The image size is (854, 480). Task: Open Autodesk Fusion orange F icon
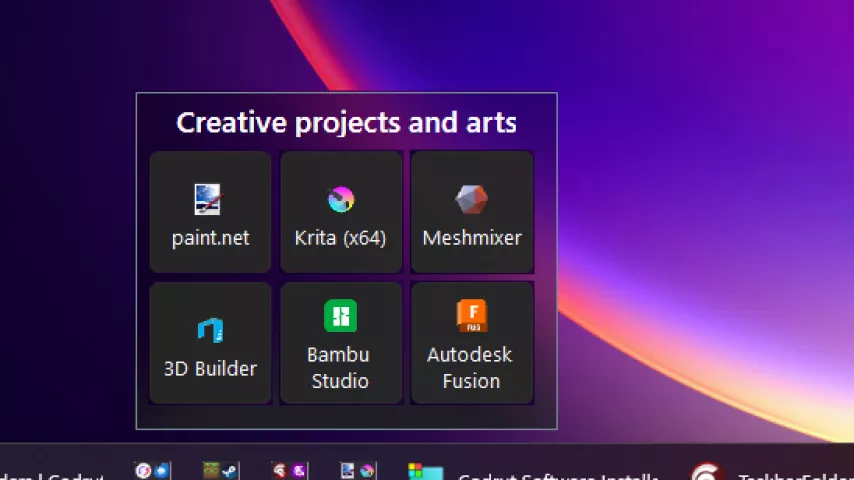[471, 316]
